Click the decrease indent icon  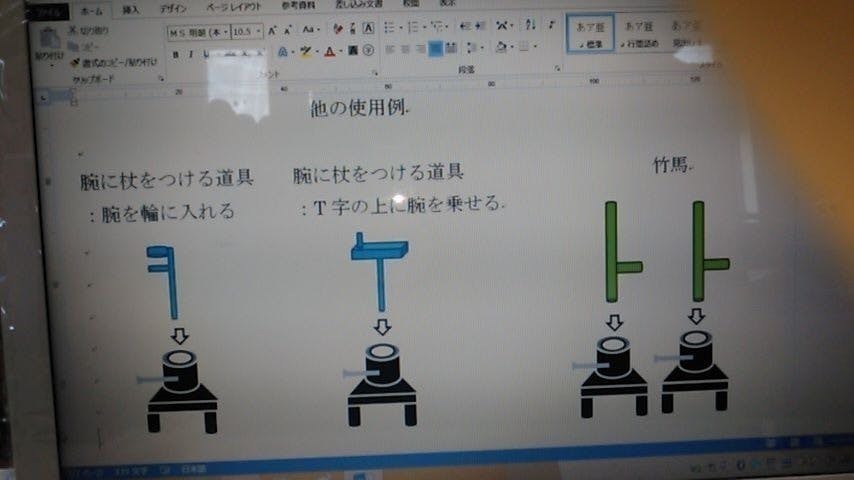[x=463, y=26]
